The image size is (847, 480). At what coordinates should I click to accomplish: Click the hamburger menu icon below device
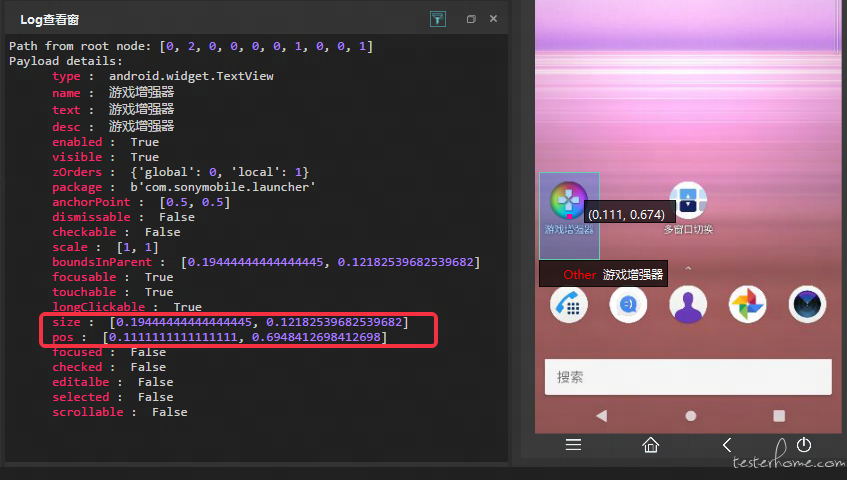(573, 445)
